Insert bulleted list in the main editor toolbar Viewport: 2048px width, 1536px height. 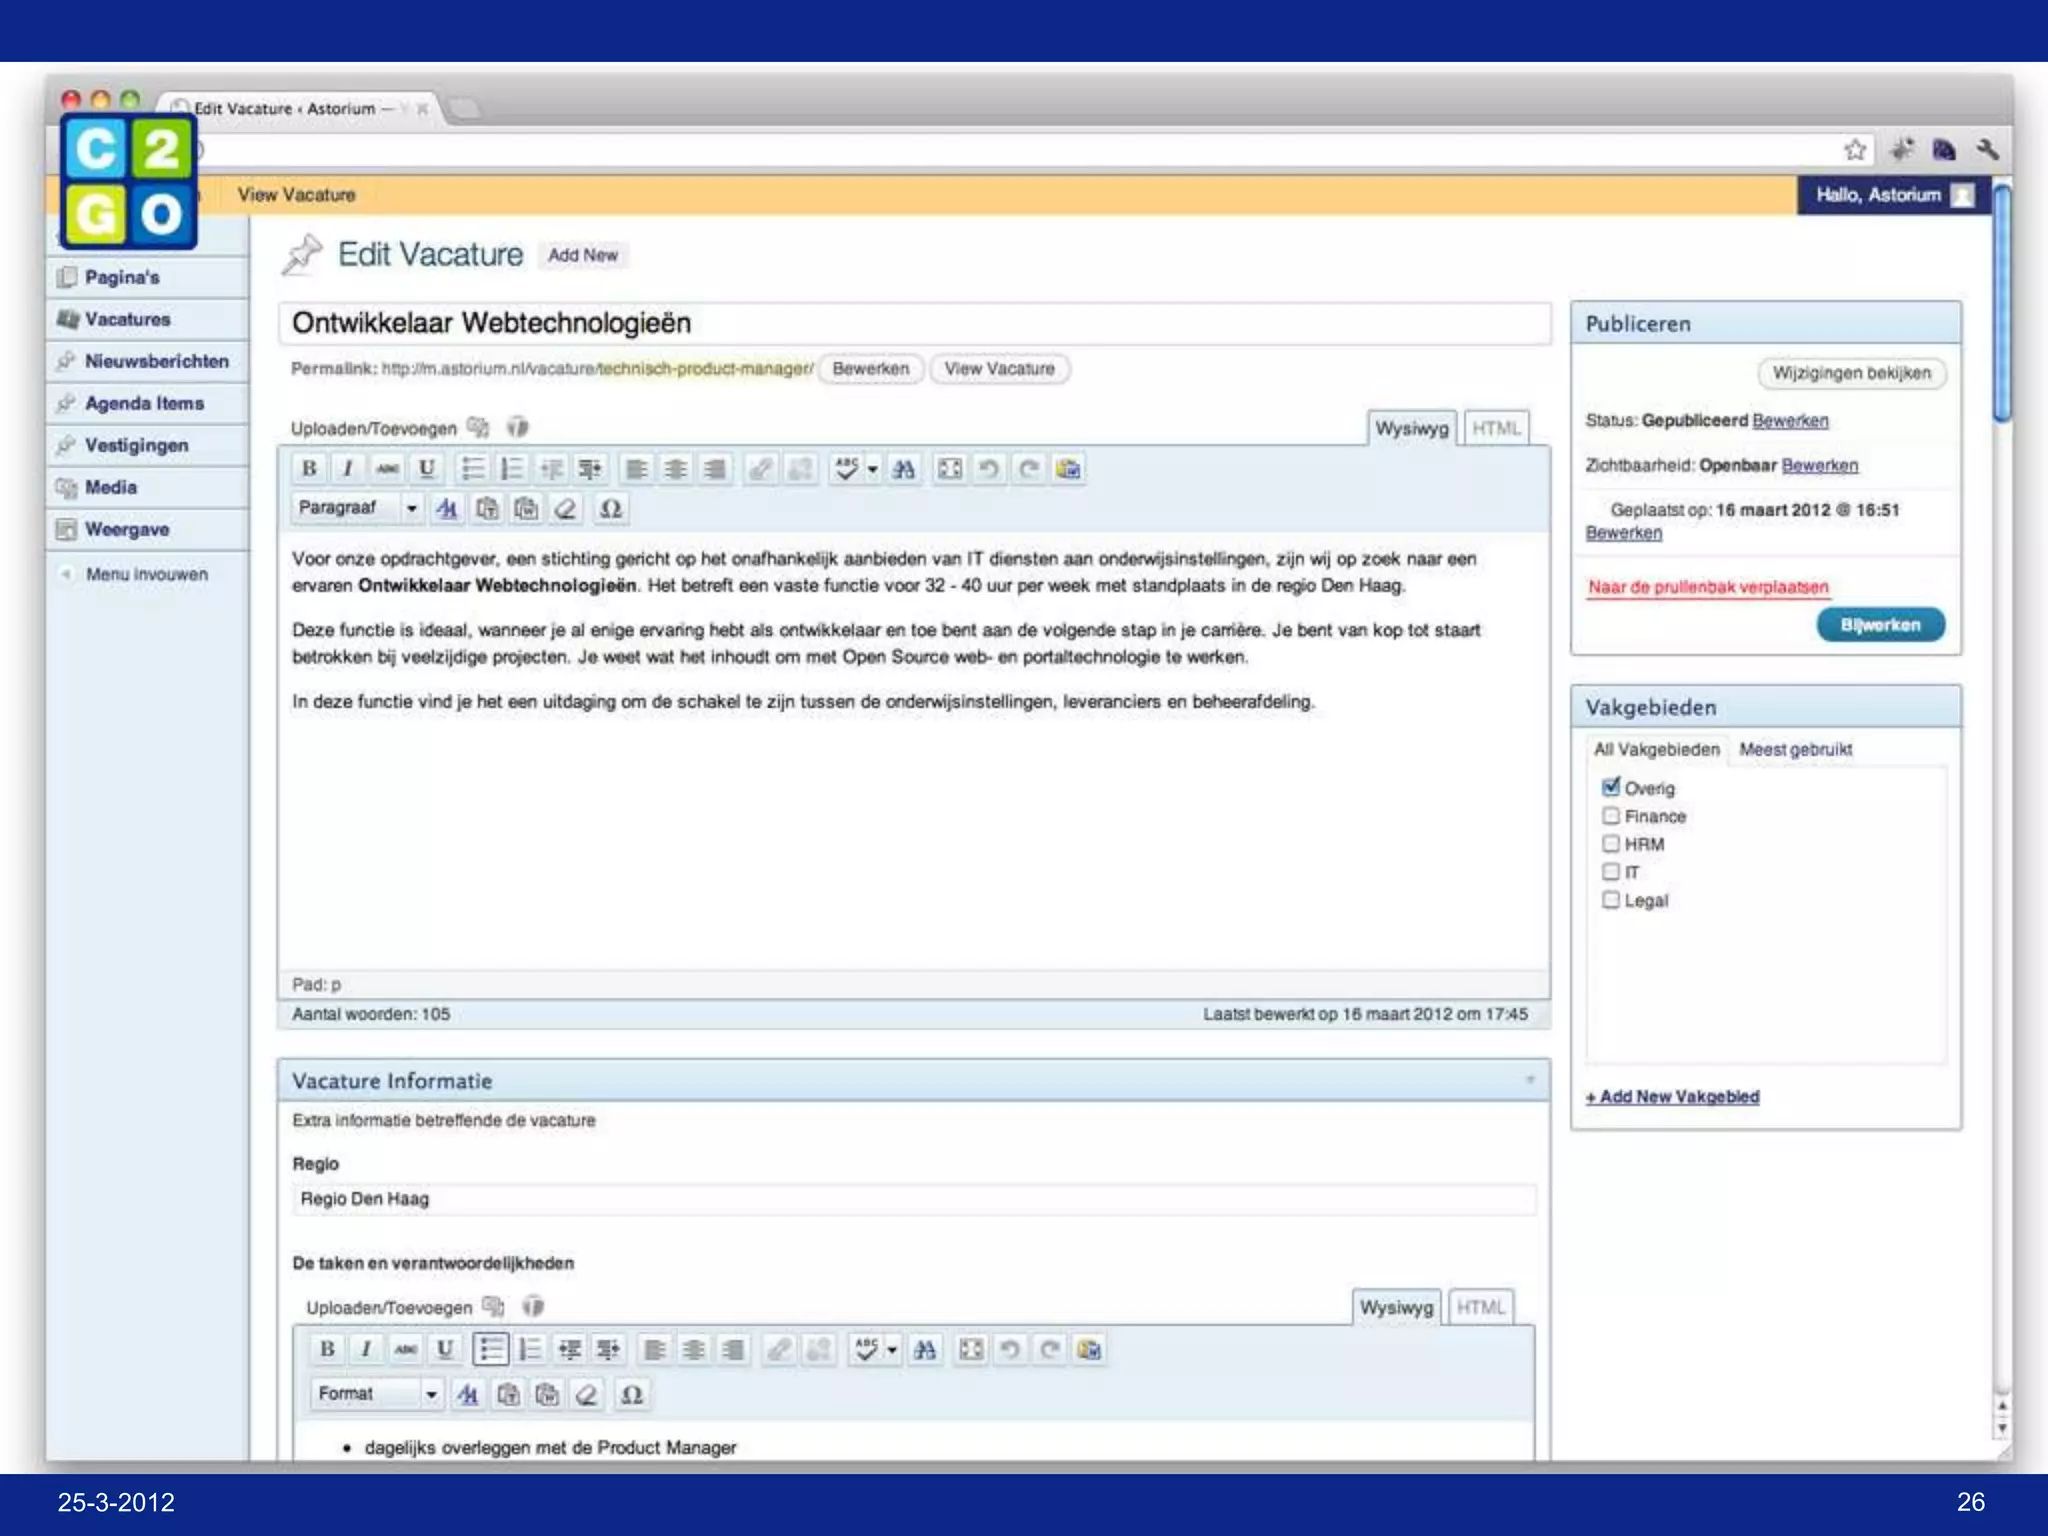coord(472,468)
